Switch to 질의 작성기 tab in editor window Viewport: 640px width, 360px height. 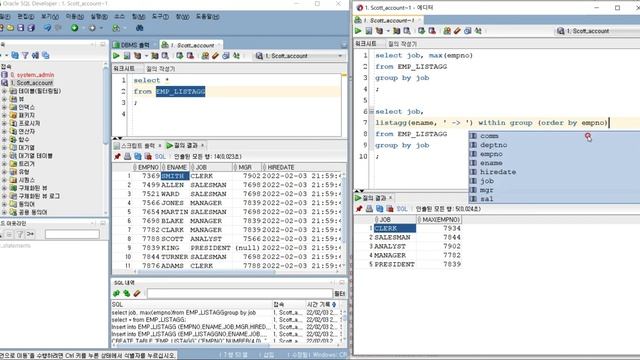click(x=402, y=44)
